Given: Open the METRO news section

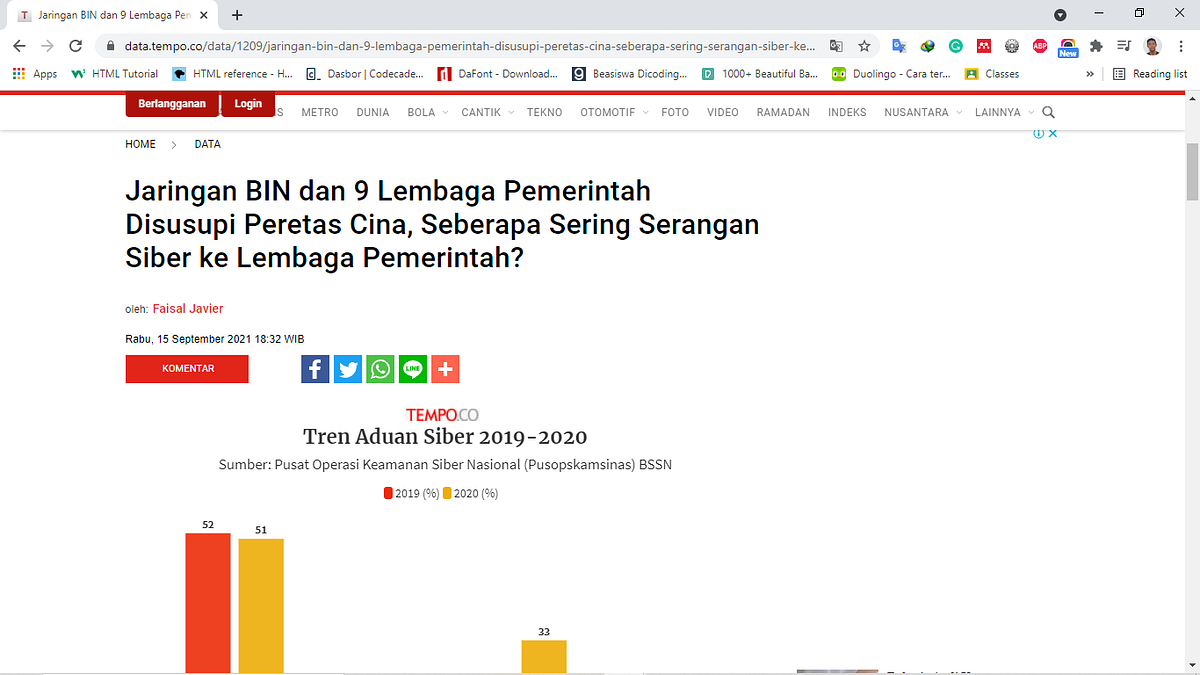Looking at the screenshot, I should tap(319, 112).
